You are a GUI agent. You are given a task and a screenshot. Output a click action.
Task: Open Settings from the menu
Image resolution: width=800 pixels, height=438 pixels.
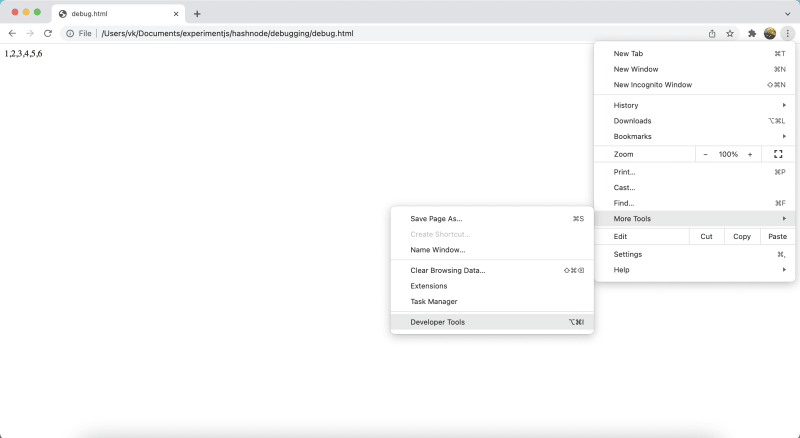coord(694,254)
